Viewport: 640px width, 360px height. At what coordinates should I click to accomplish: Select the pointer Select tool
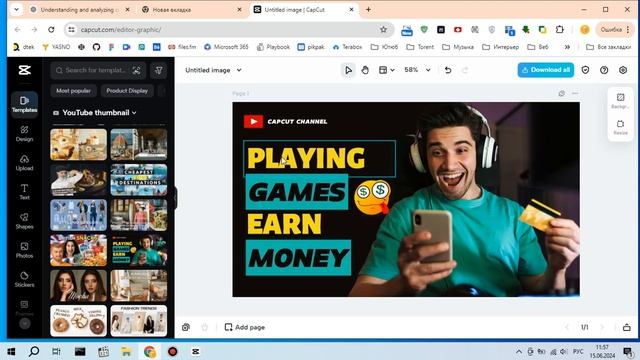[348, 70]
